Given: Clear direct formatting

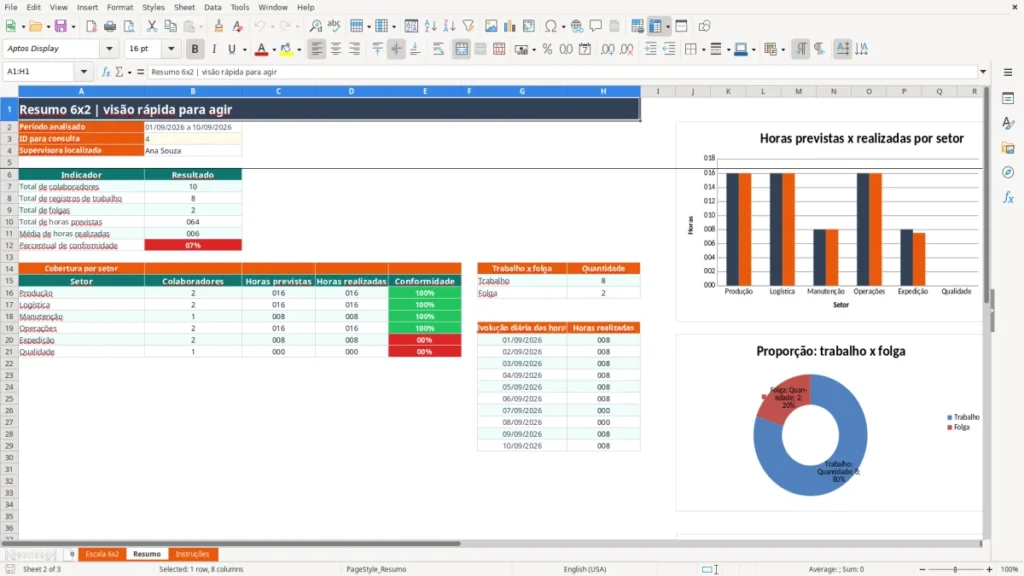Looking at the screenshot, I should click(x=237, y=26).
